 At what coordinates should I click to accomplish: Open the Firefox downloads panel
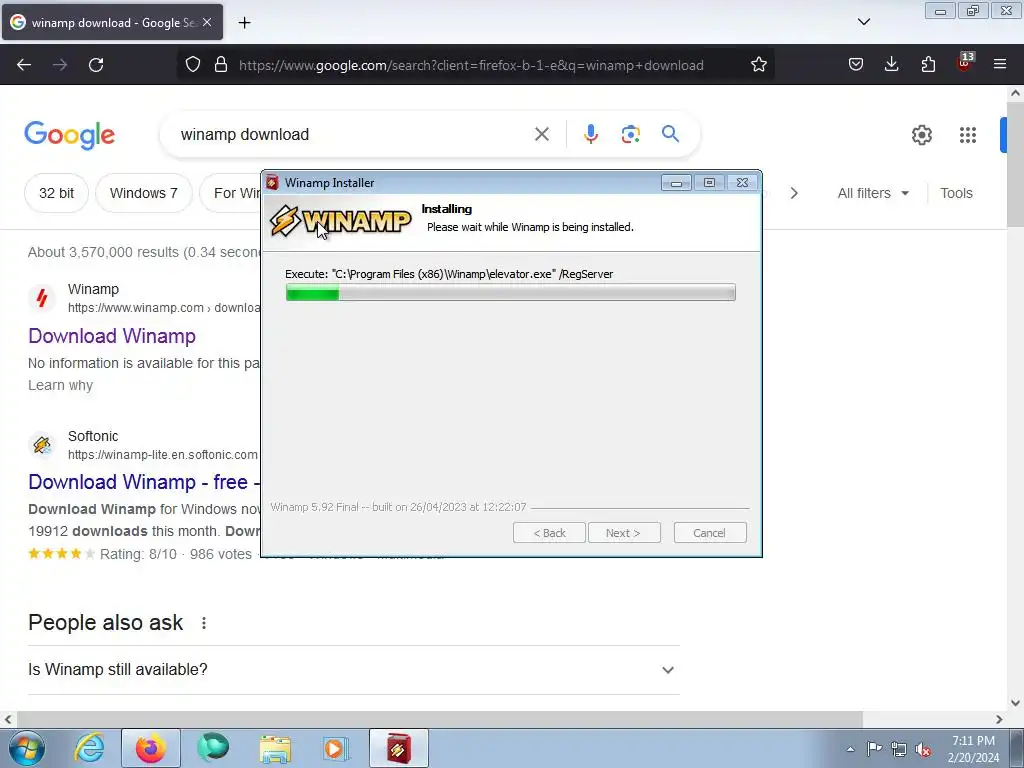coord(891,65)
